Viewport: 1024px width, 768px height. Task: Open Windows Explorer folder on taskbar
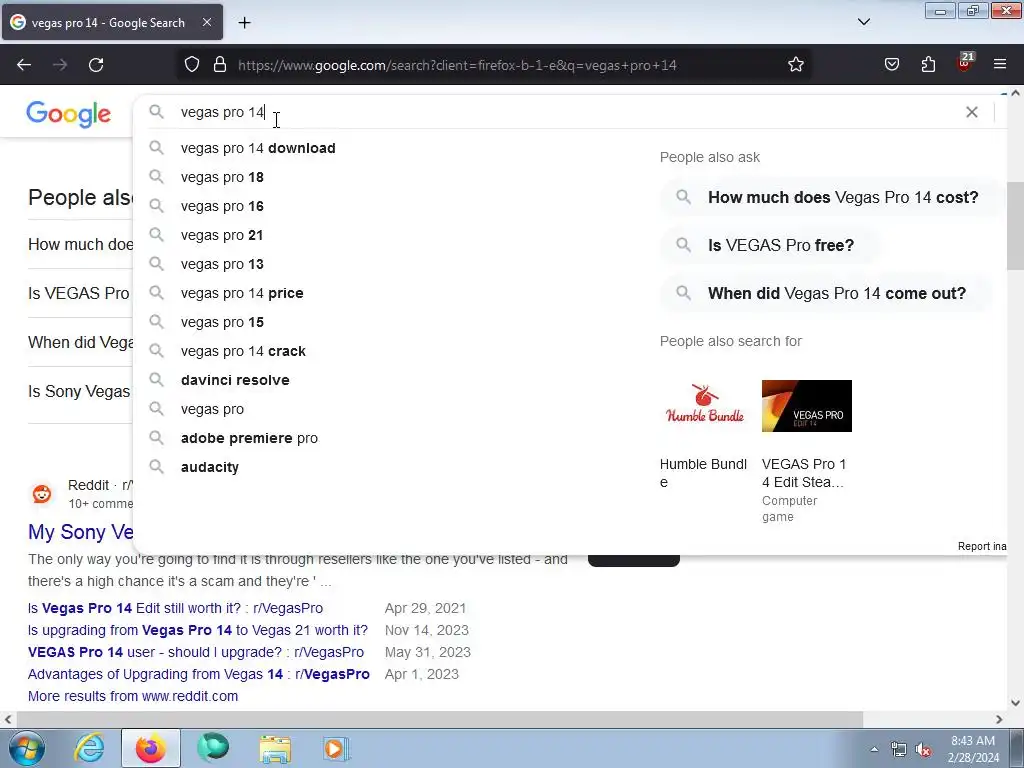(x=275, y=748)
